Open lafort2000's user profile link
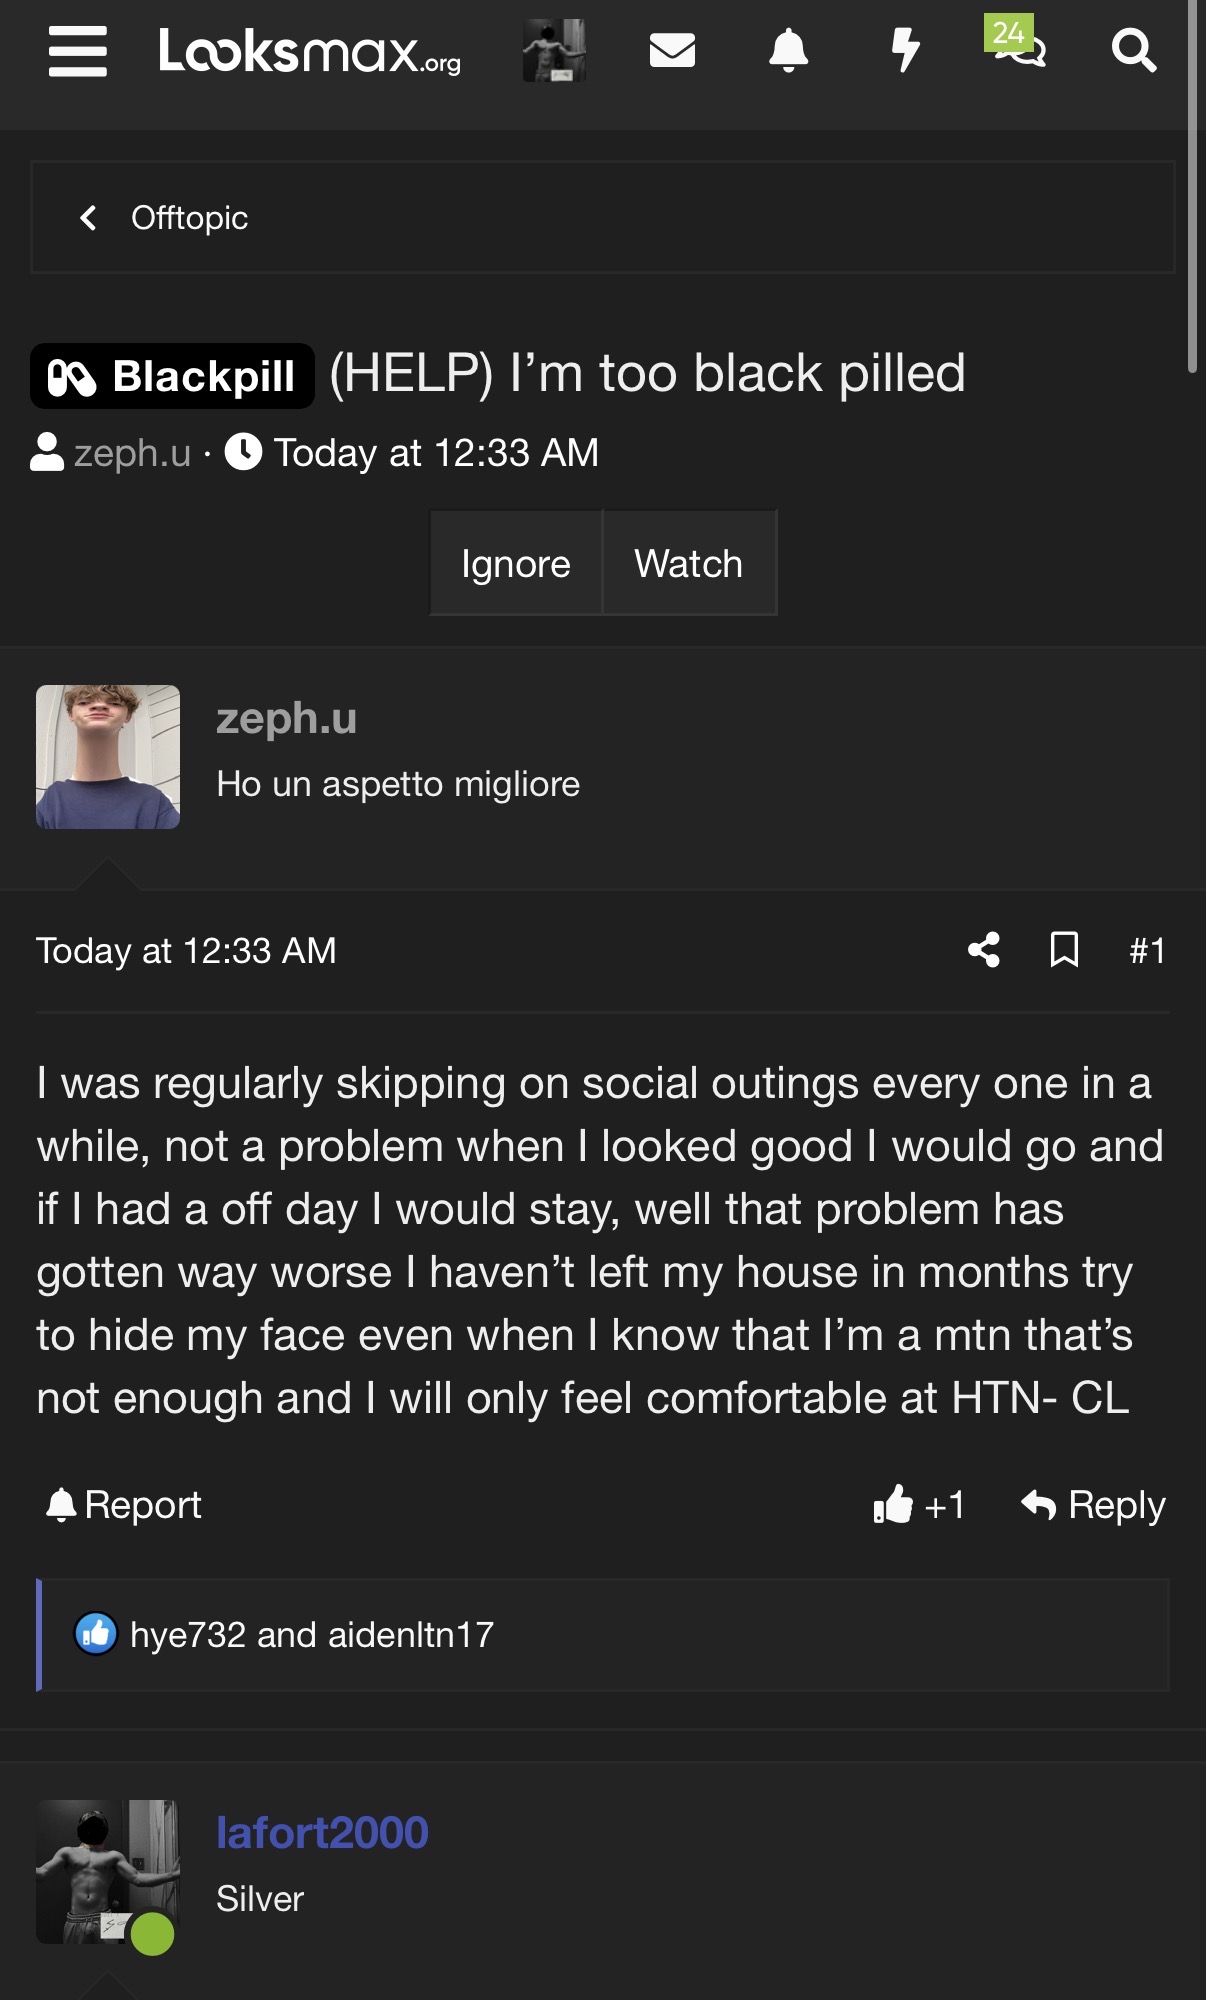The image size is (1206, 2000). [x=322, y=1833]
